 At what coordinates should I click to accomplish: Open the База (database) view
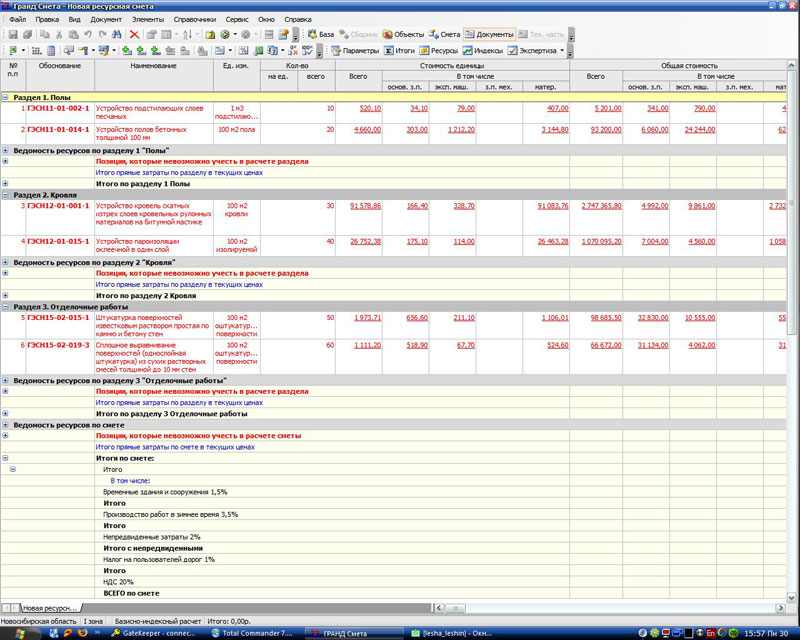319,34
